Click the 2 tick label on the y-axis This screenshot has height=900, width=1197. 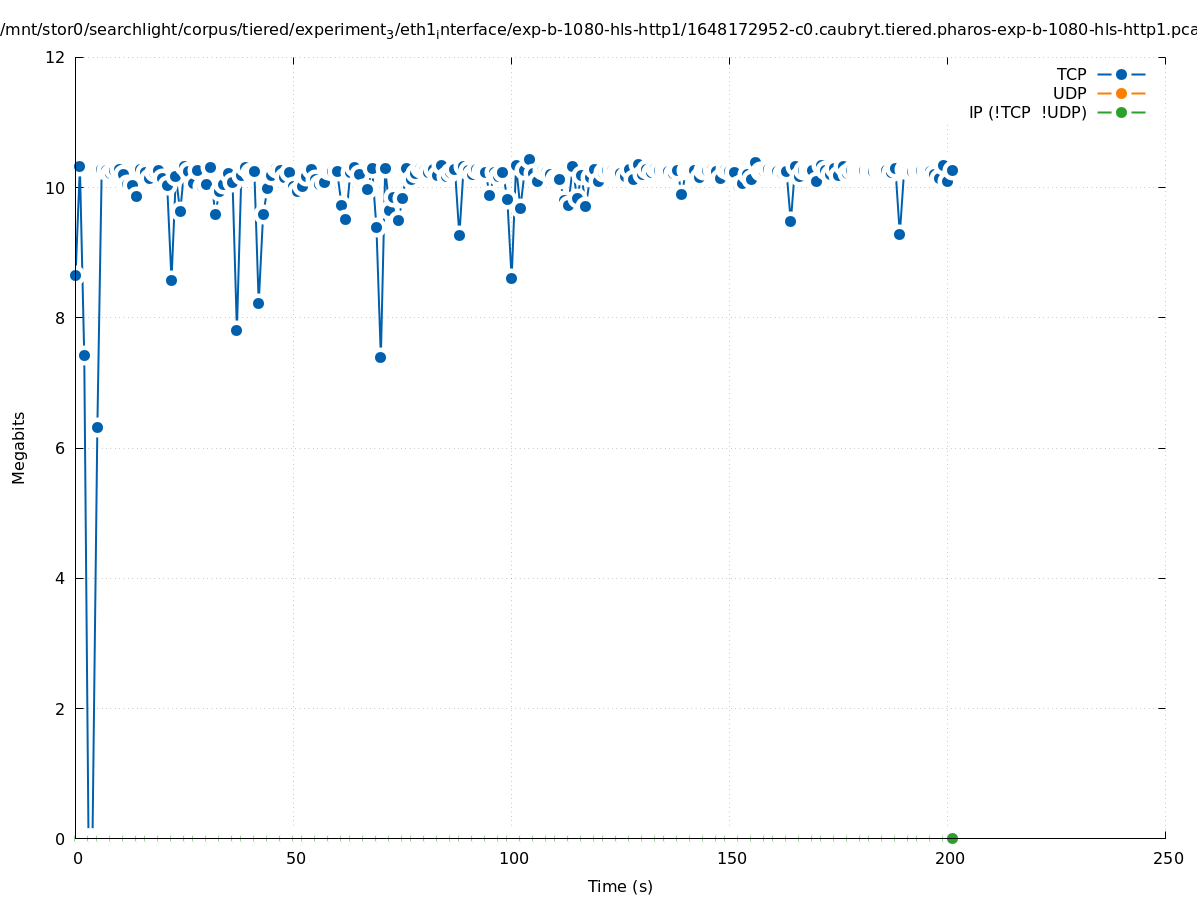(60, 708)
